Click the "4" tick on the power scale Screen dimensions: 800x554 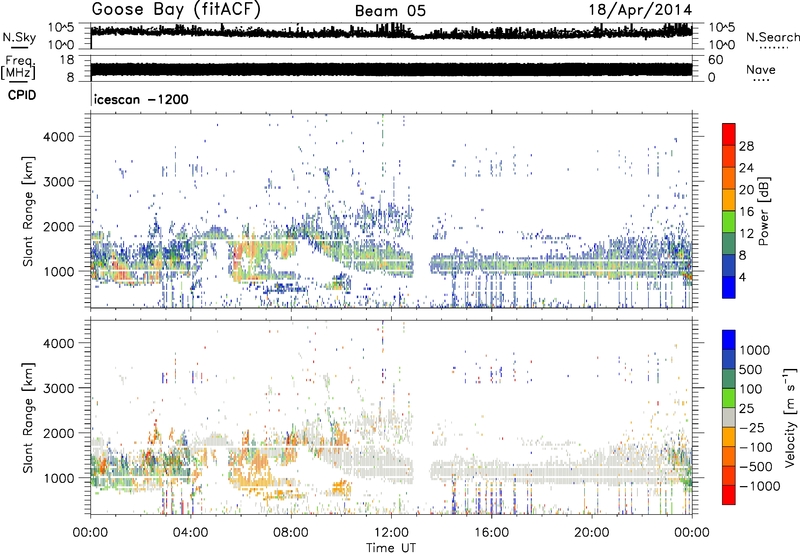pyautogui.click(x=742, y=277)
